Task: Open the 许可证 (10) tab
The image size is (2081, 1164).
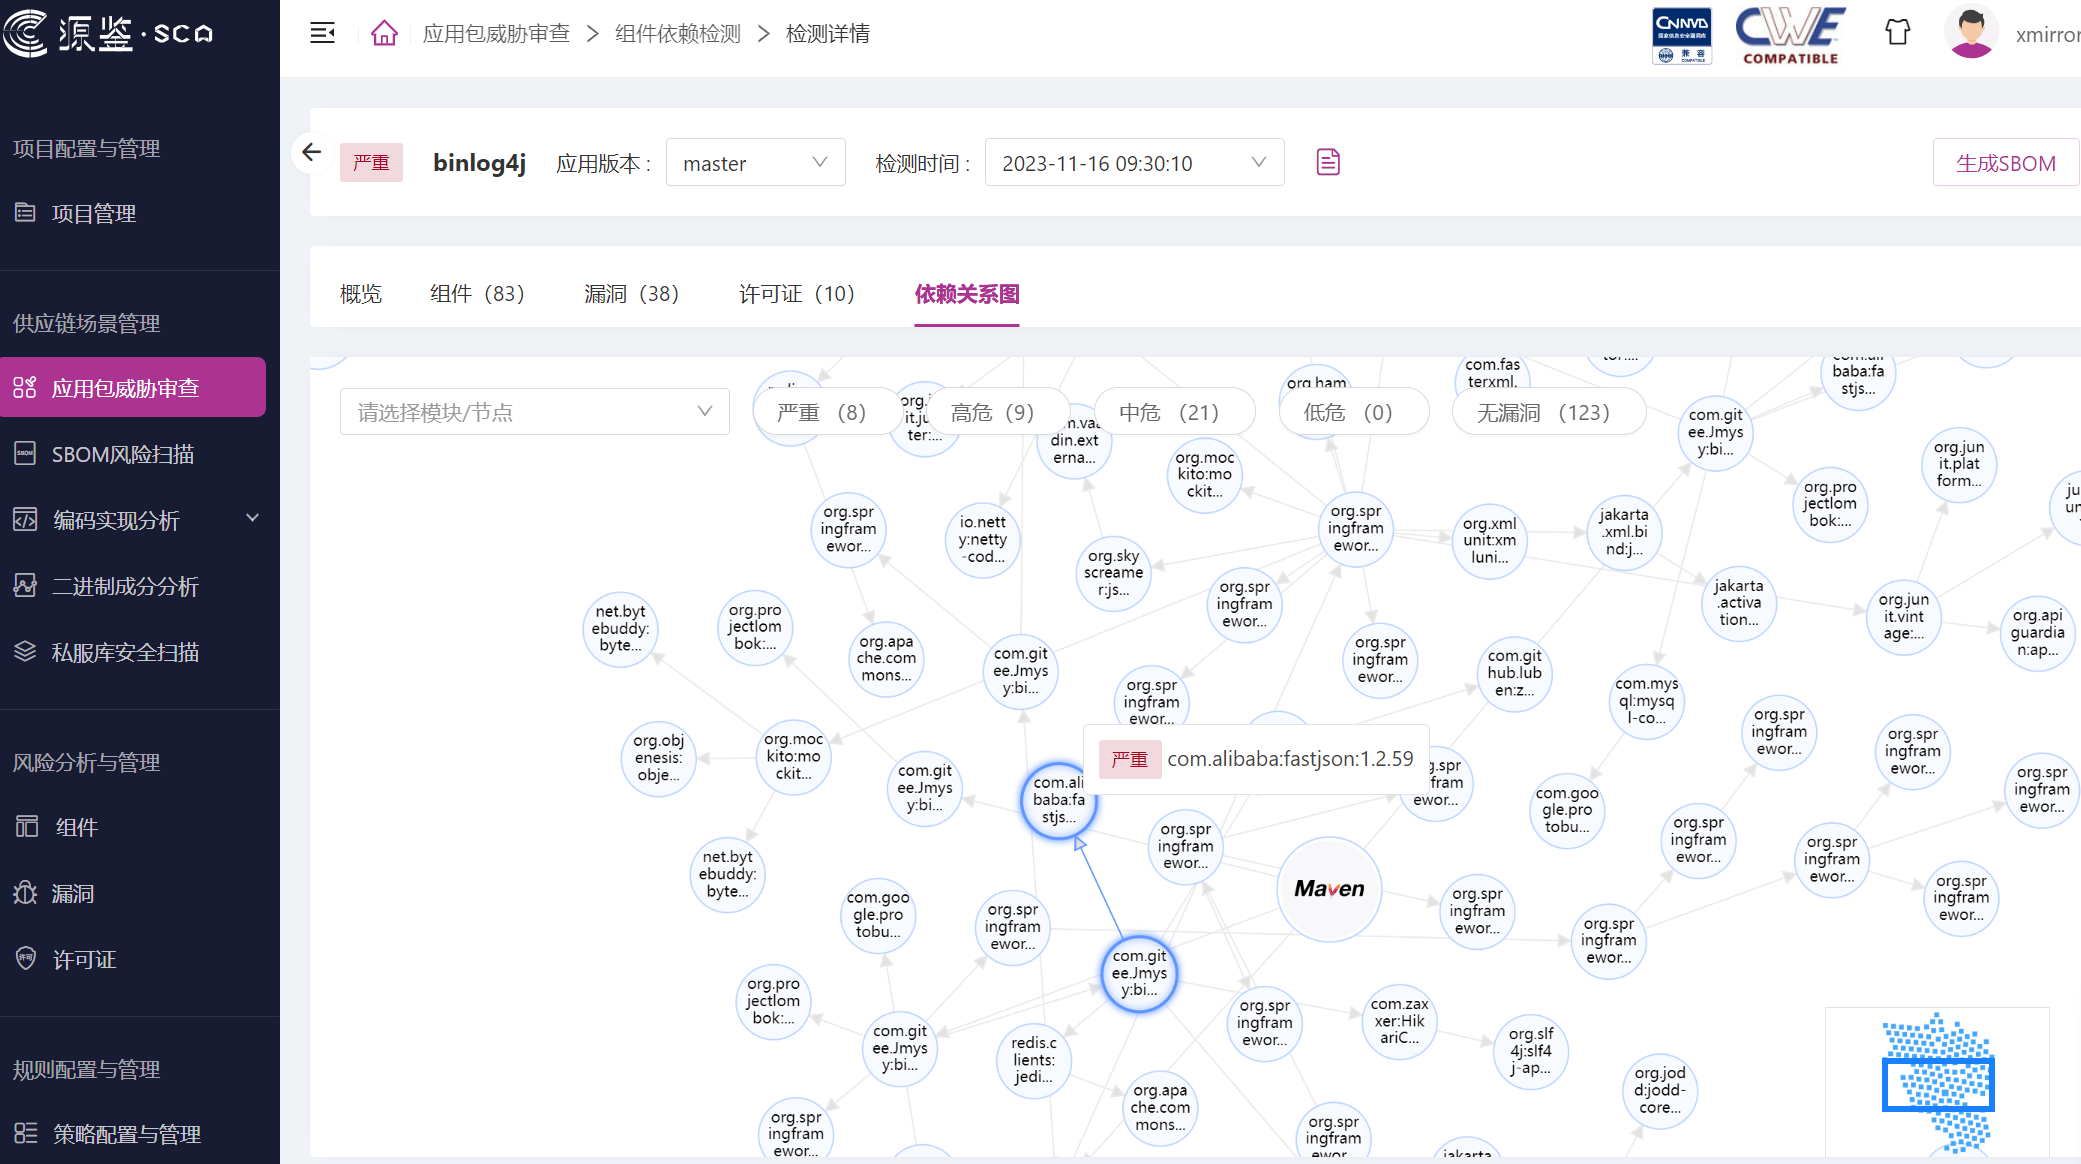Action: coord(797,293)
